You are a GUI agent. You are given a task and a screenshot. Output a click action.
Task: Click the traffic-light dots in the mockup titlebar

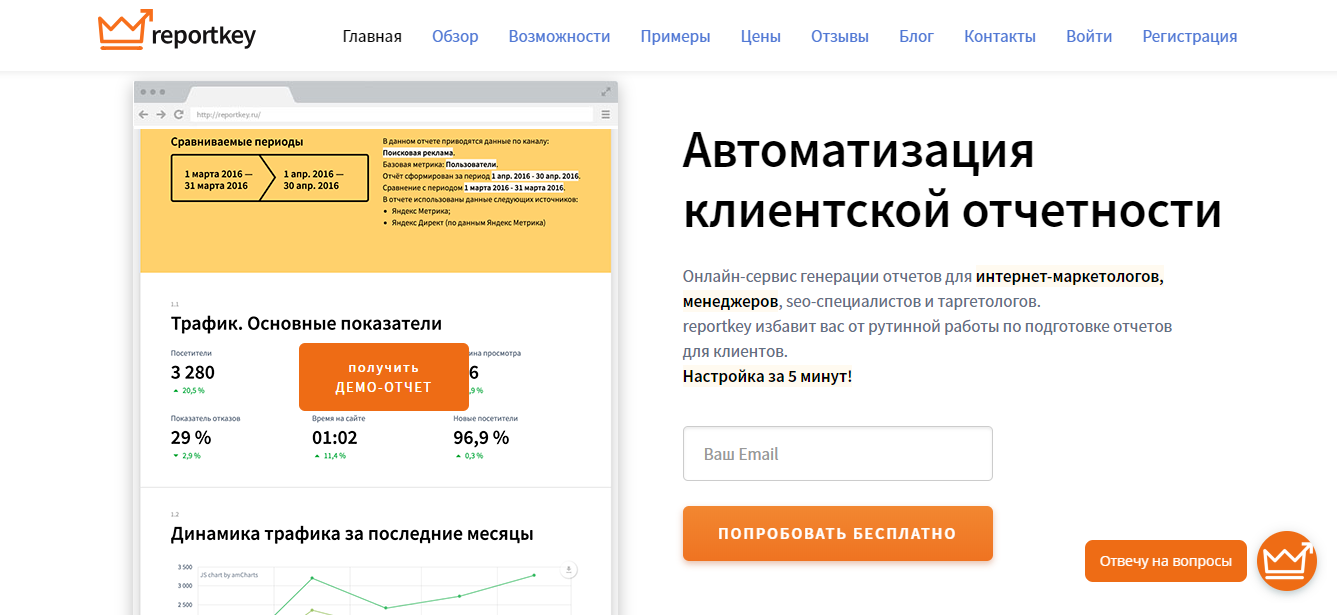point(151,91)
